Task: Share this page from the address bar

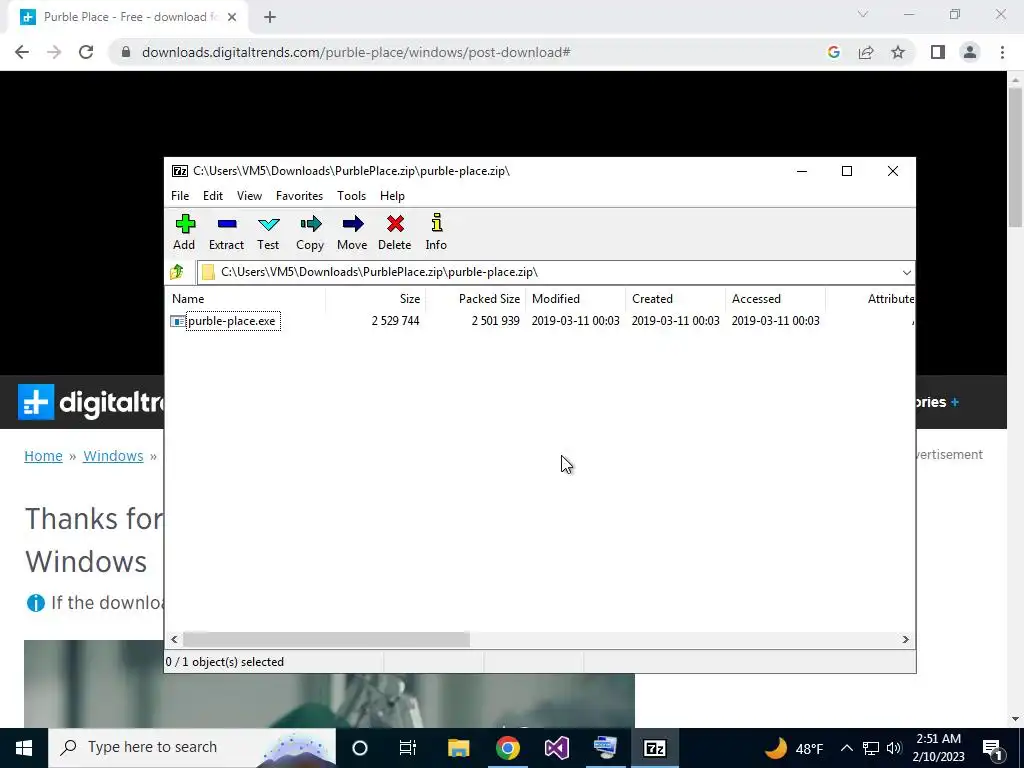Action: coord(866,52)
